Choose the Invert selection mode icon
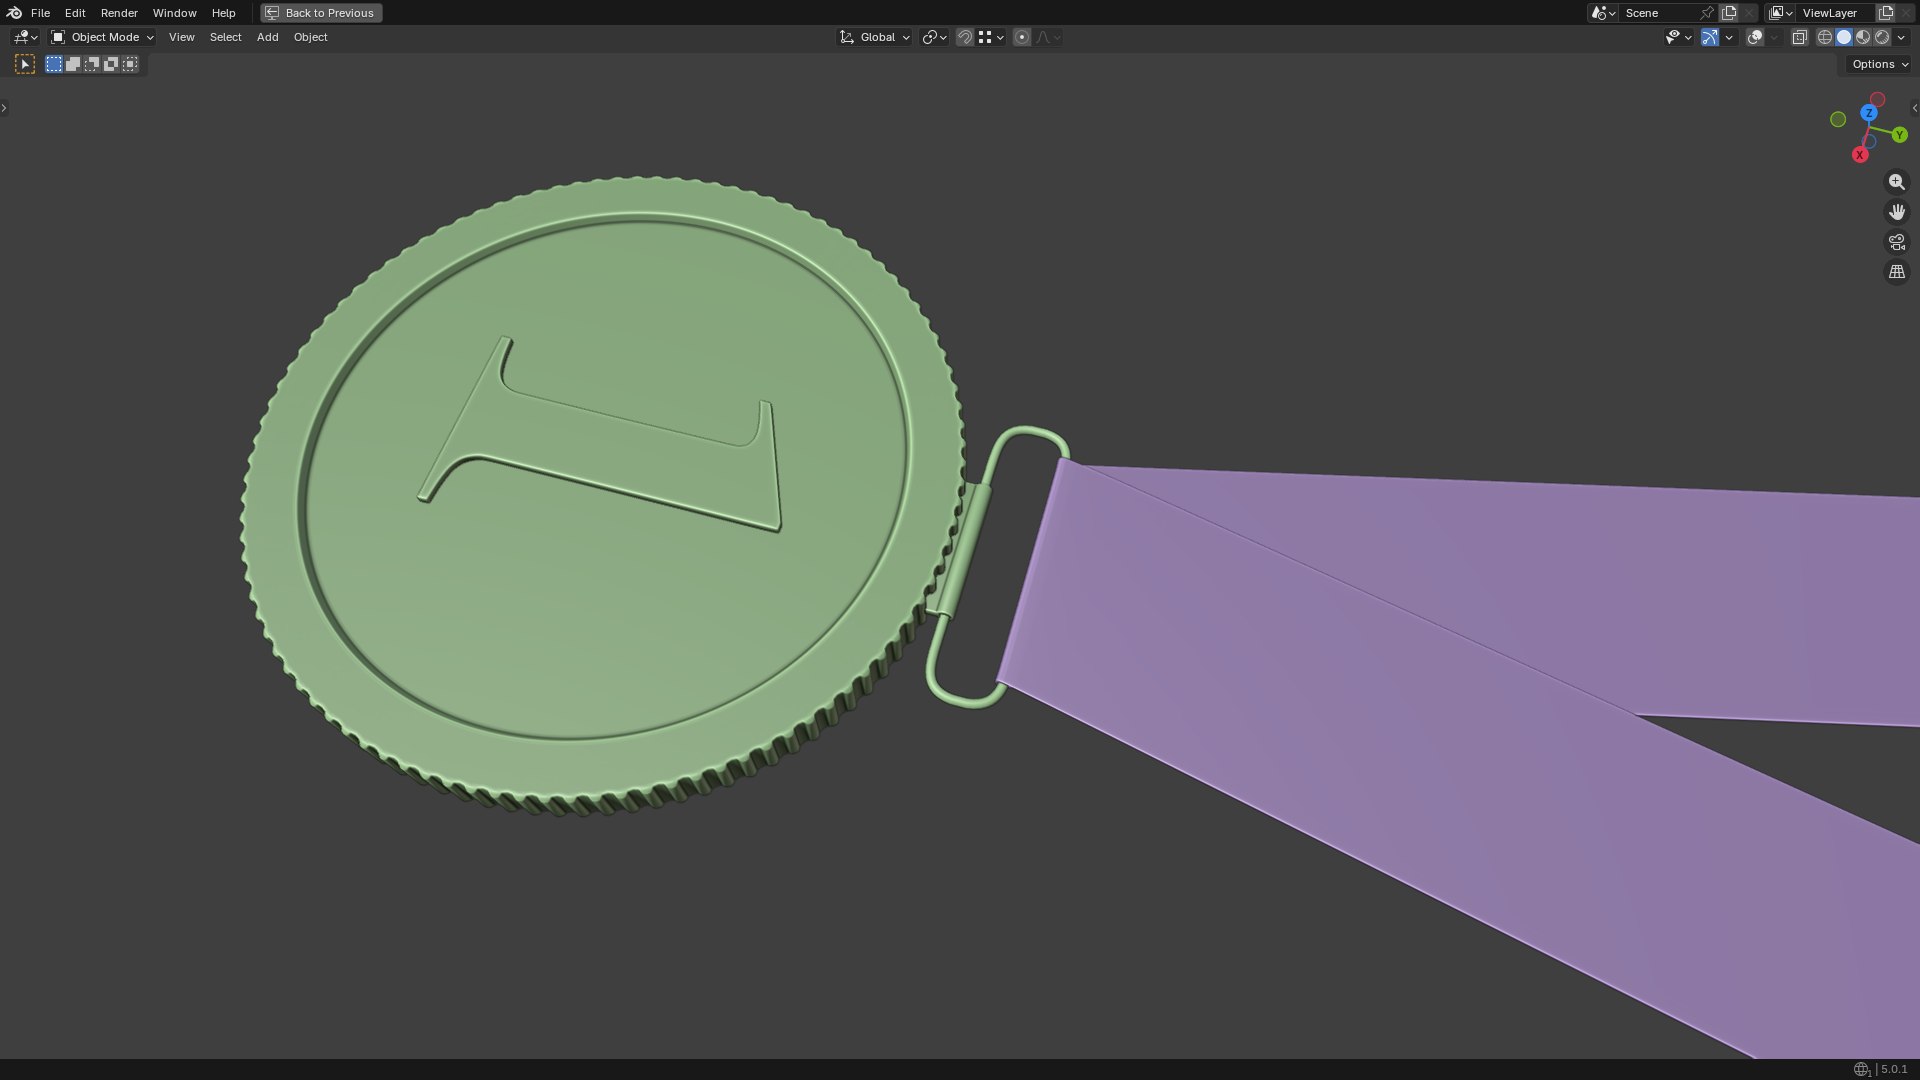 [111, 64]
